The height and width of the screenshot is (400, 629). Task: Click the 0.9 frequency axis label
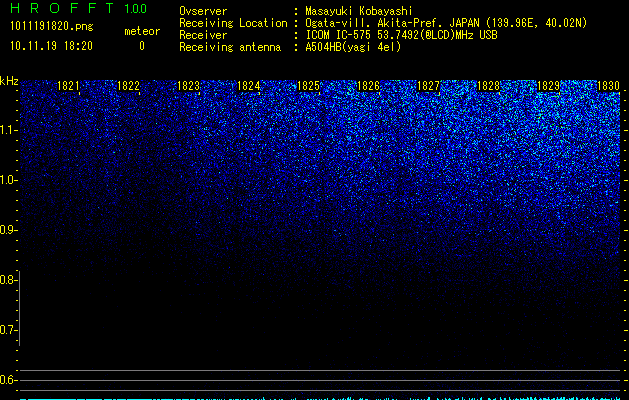(7, 230)
